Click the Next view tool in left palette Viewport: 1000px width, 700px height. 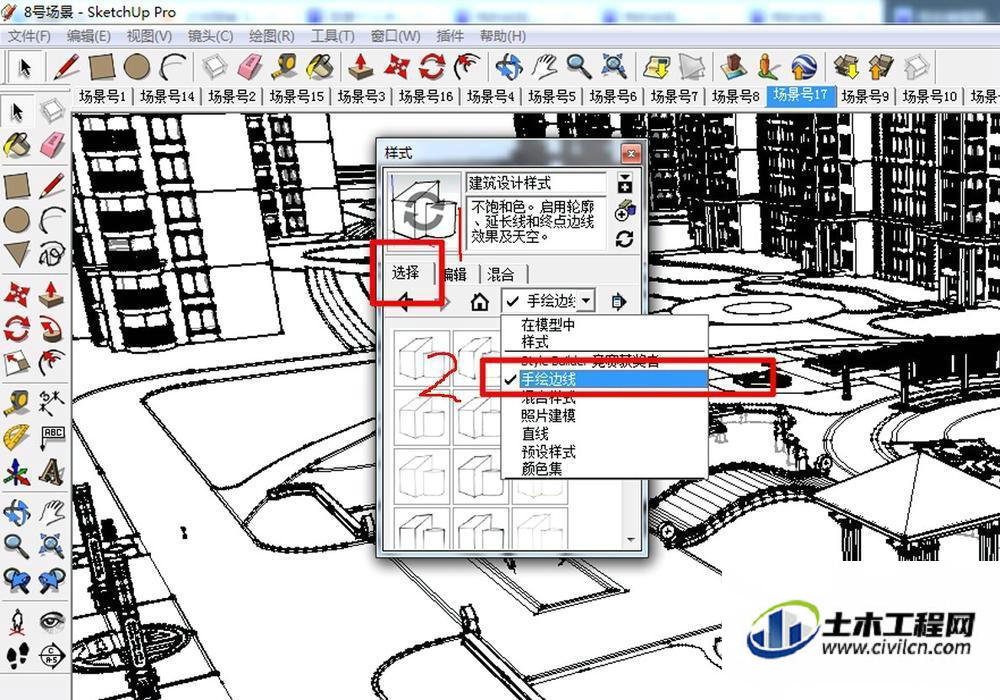tap(52, 580)
